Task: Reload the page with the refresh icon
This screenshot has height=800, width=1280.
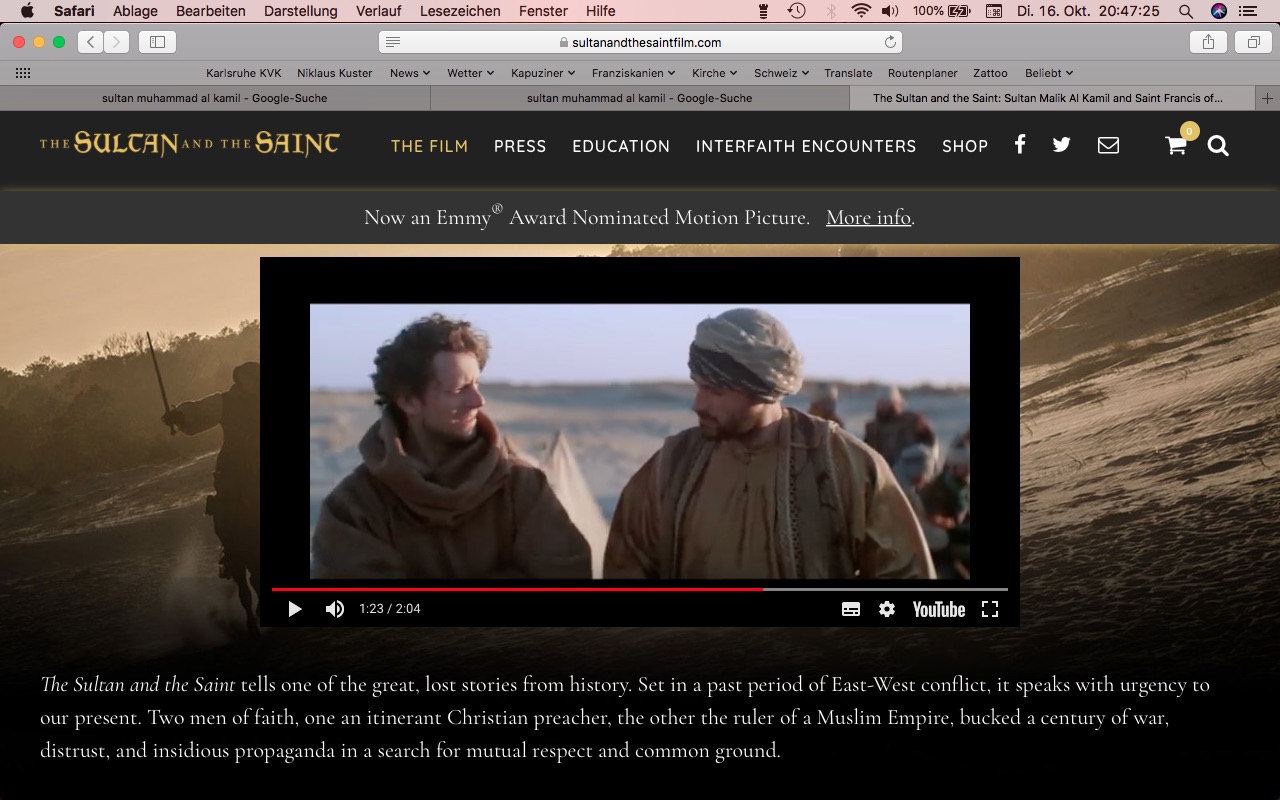Action: 890,42
